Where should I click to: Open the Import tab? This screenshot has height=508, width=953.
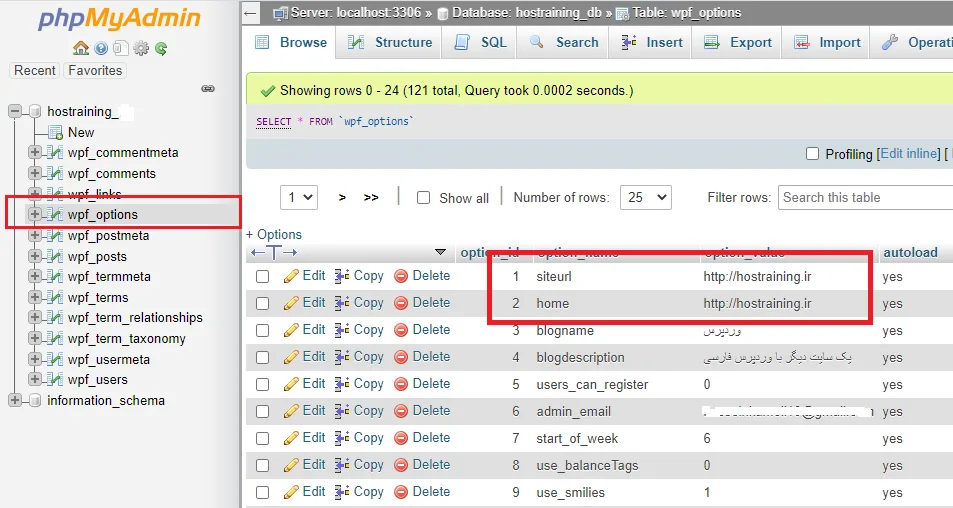point(827,43)
